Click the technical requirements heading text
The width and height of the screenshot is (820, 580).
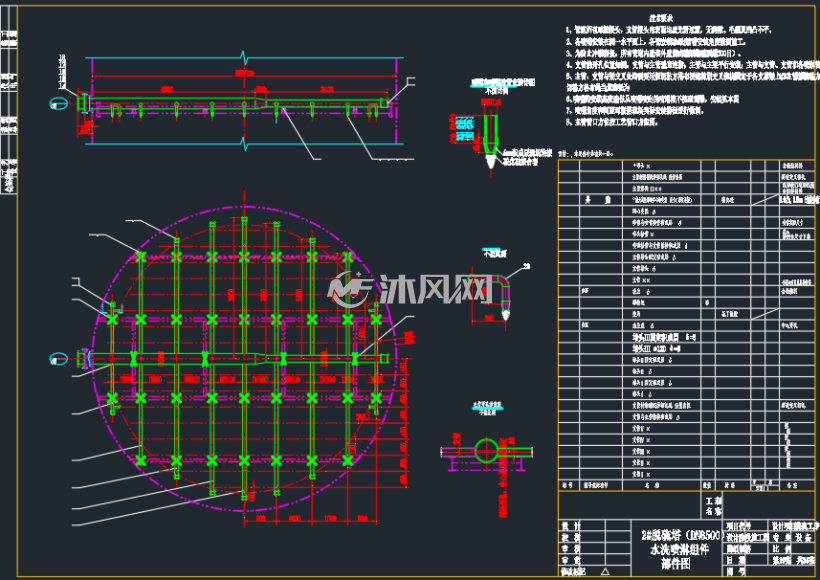click(661, 18)
